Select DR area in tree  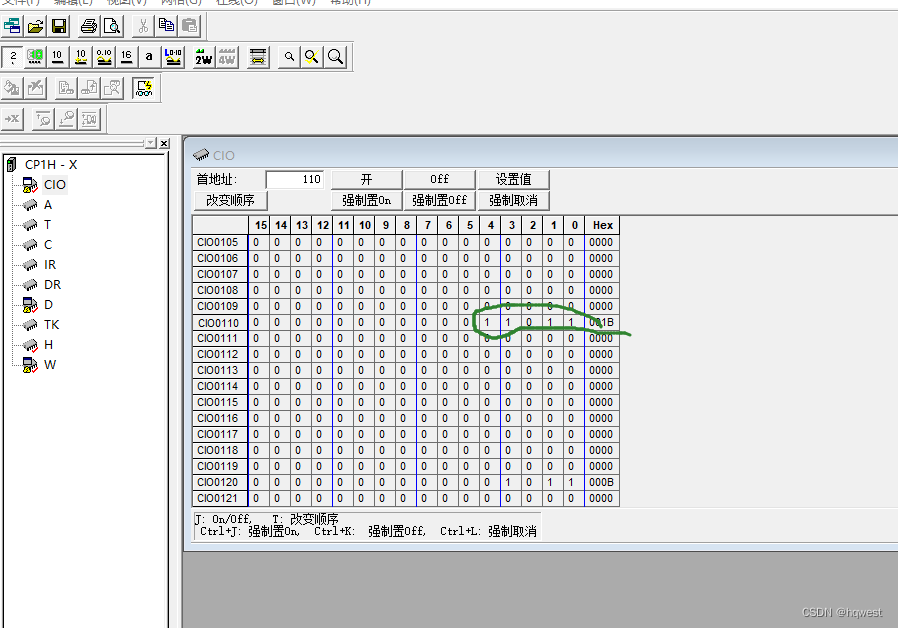pos(52,285)
